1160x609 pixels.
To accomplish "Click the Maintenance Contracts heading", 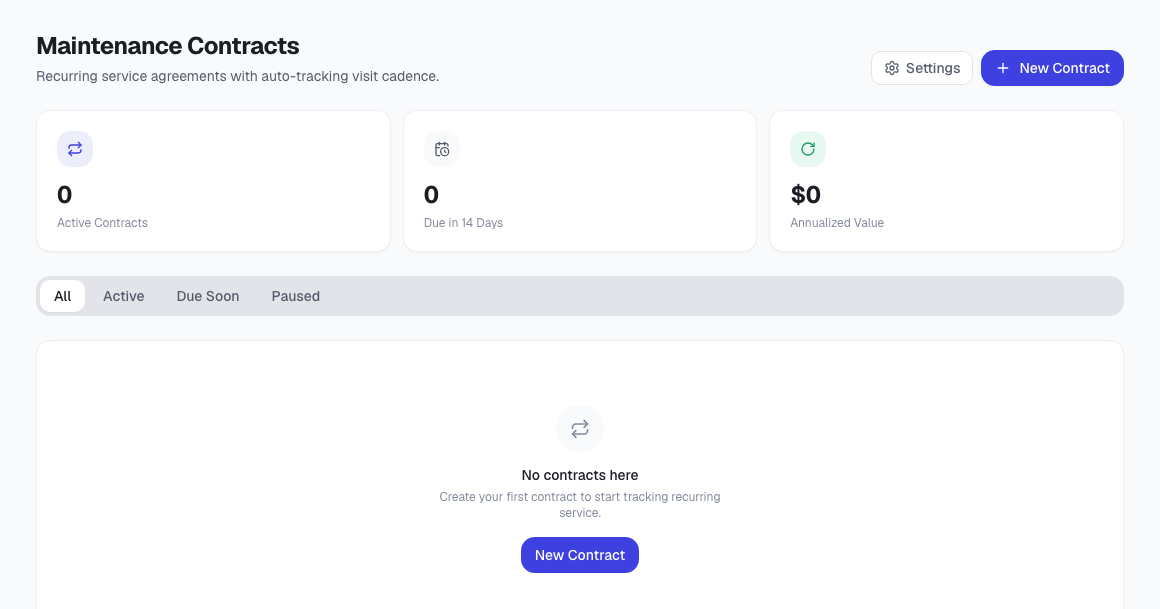I will point(168,46).
